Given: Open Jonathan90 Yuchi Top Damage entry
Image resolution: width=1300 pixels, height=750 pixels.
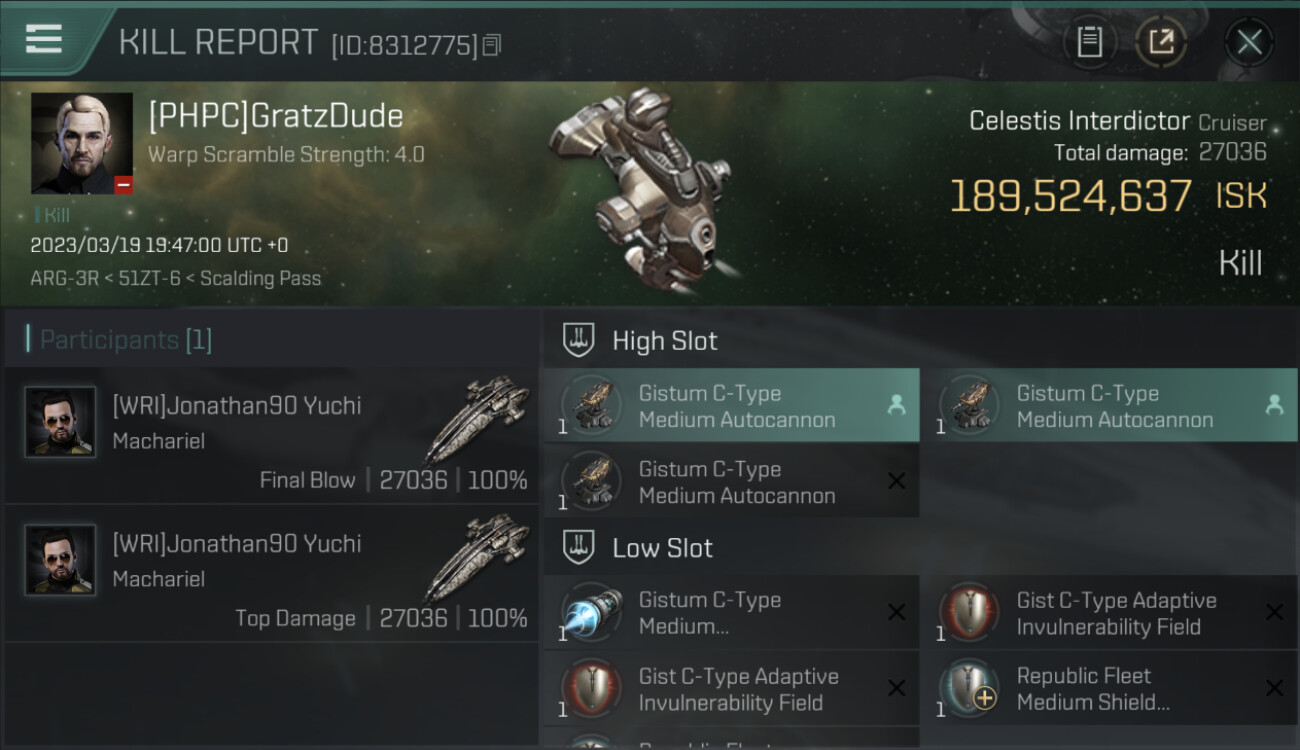Looking at the screenshot, I should tap(271, 574).
